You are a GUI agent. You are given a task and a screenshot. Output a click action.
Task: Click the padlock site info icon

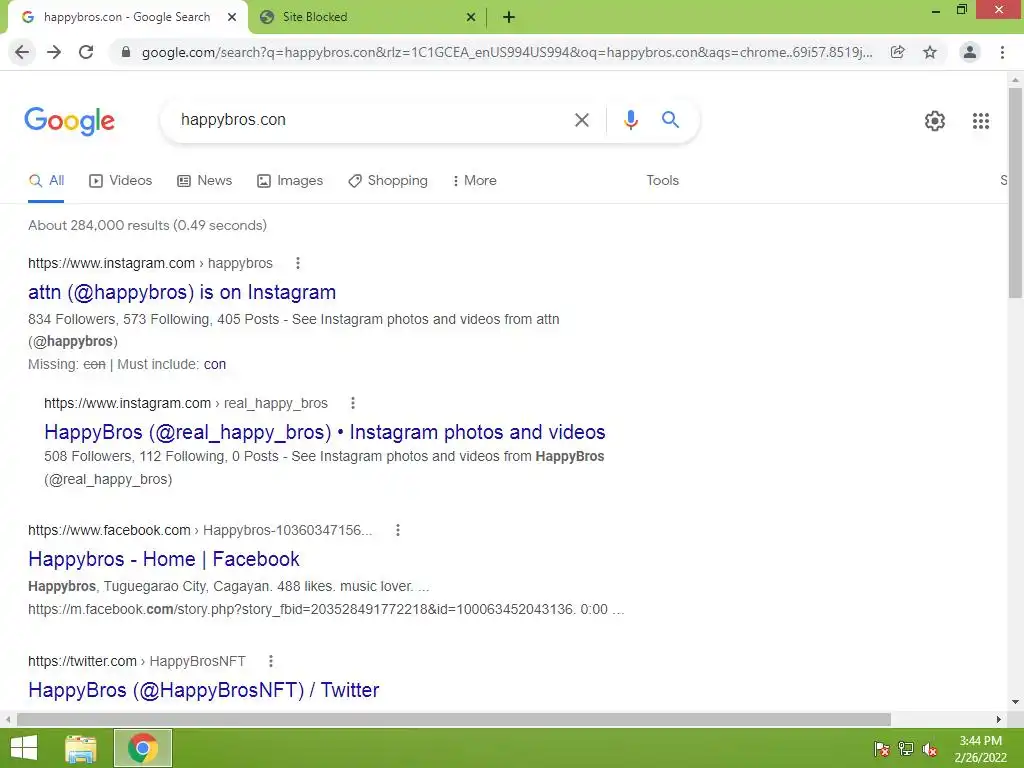(x=126, y=52)
